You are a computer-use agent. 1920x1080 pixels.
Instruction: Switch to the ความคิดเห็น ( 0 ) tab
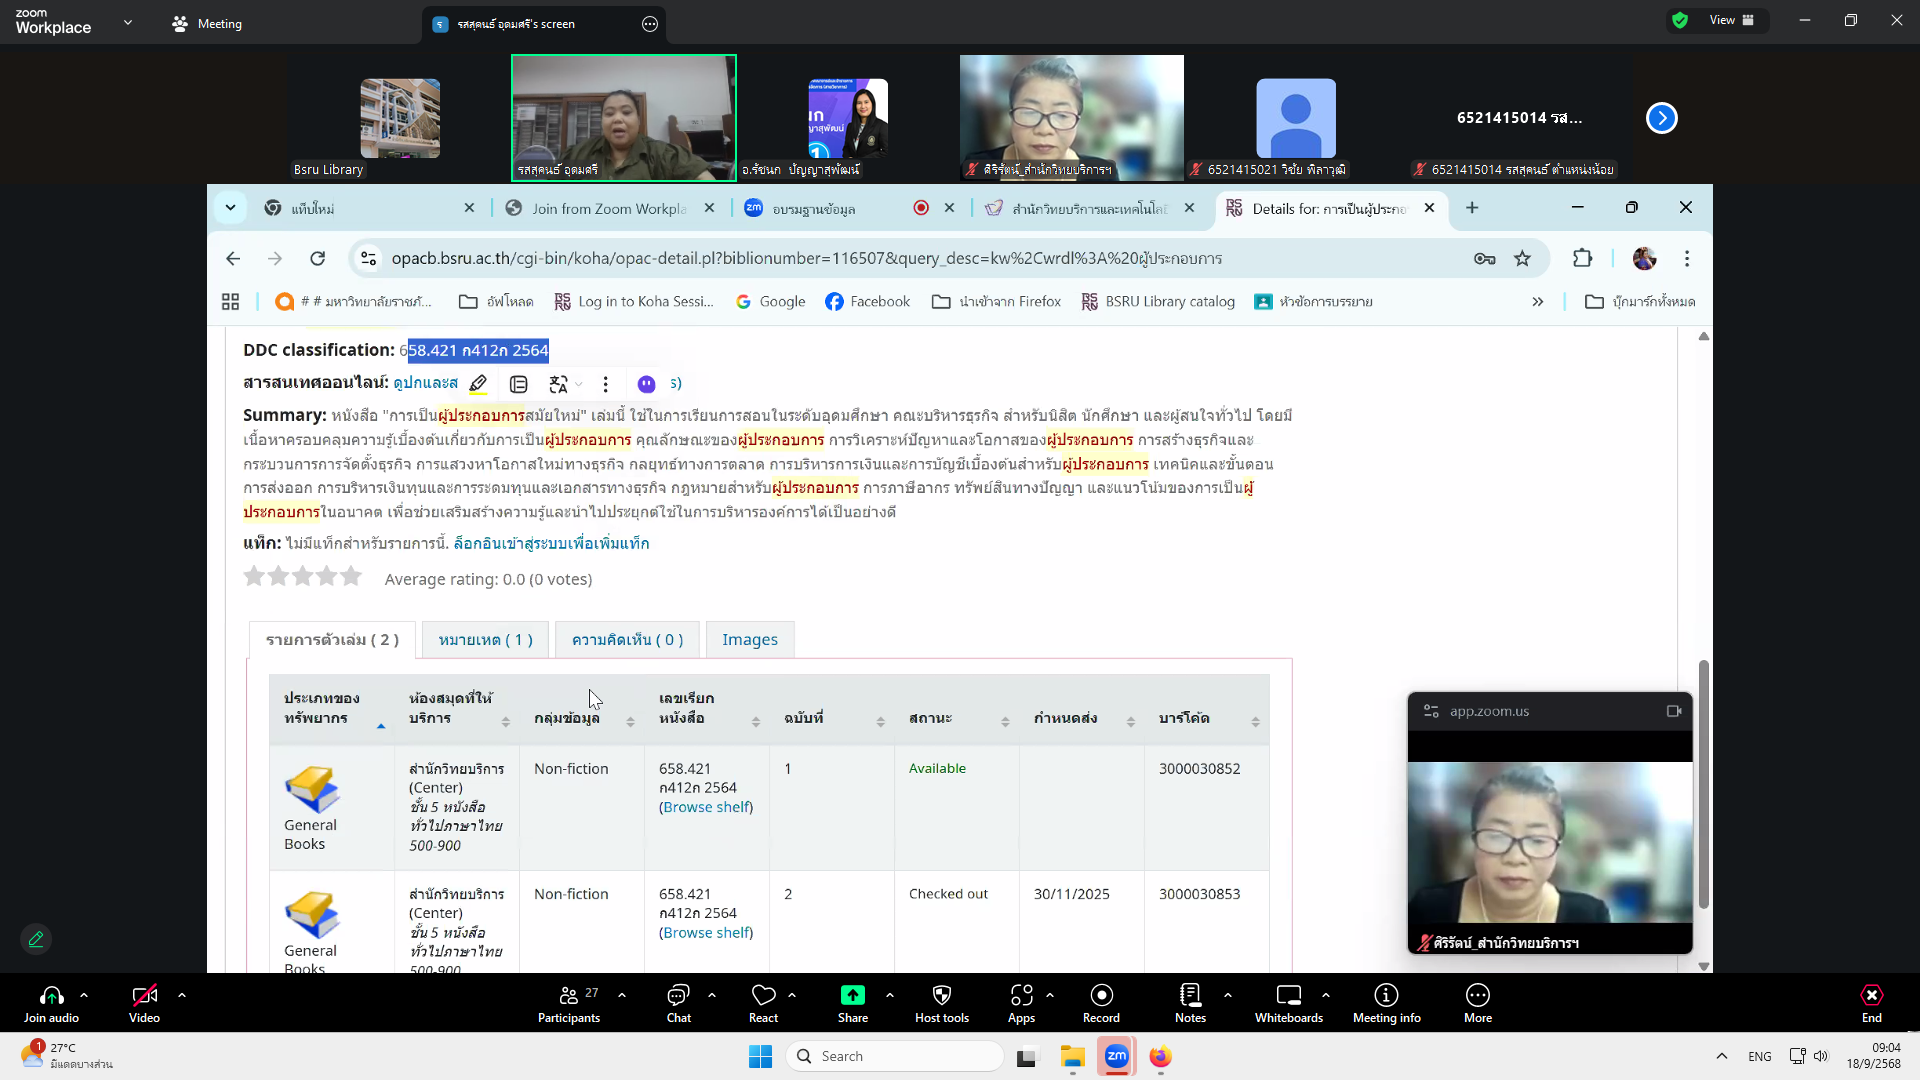(x=627, y=640)
